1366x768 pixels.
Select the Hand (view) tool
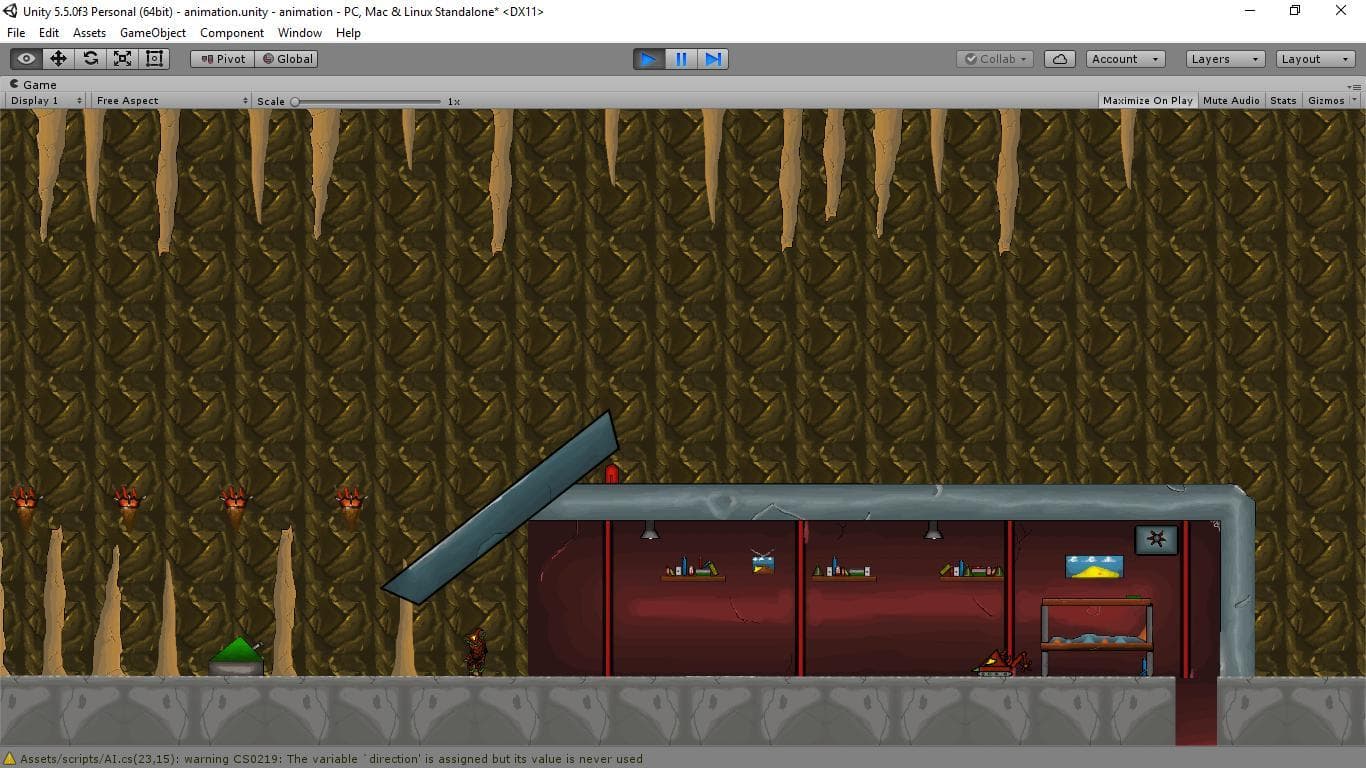(x=26, y=59)
